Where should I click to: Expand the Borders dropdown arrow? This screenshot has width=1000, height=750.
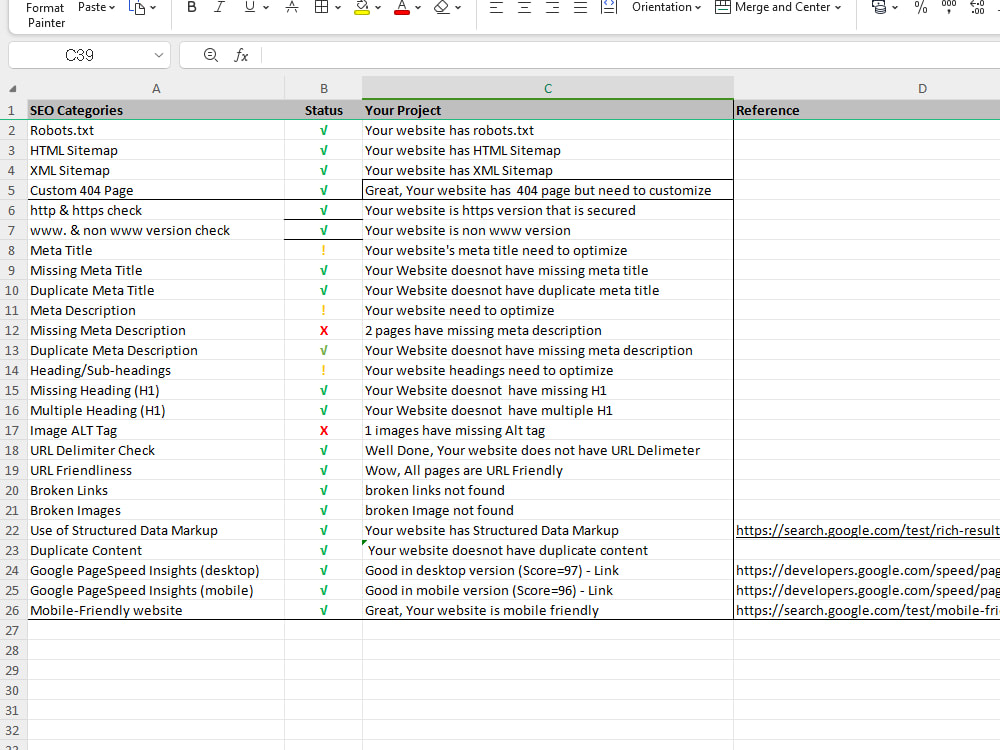click(x=338, y=8)
